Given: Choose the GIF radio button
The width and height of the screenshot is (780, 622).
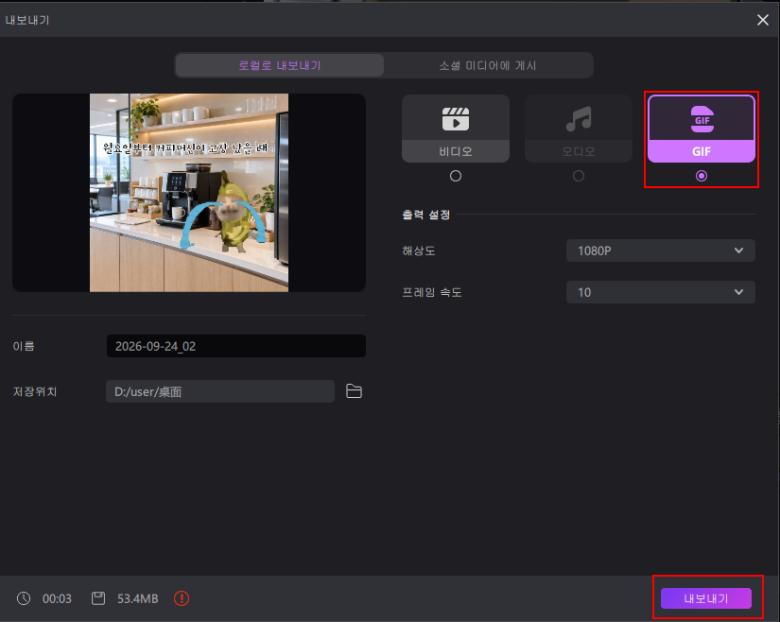Looking at the screenshot, I should pyautogui.click(x=701, y=176).
